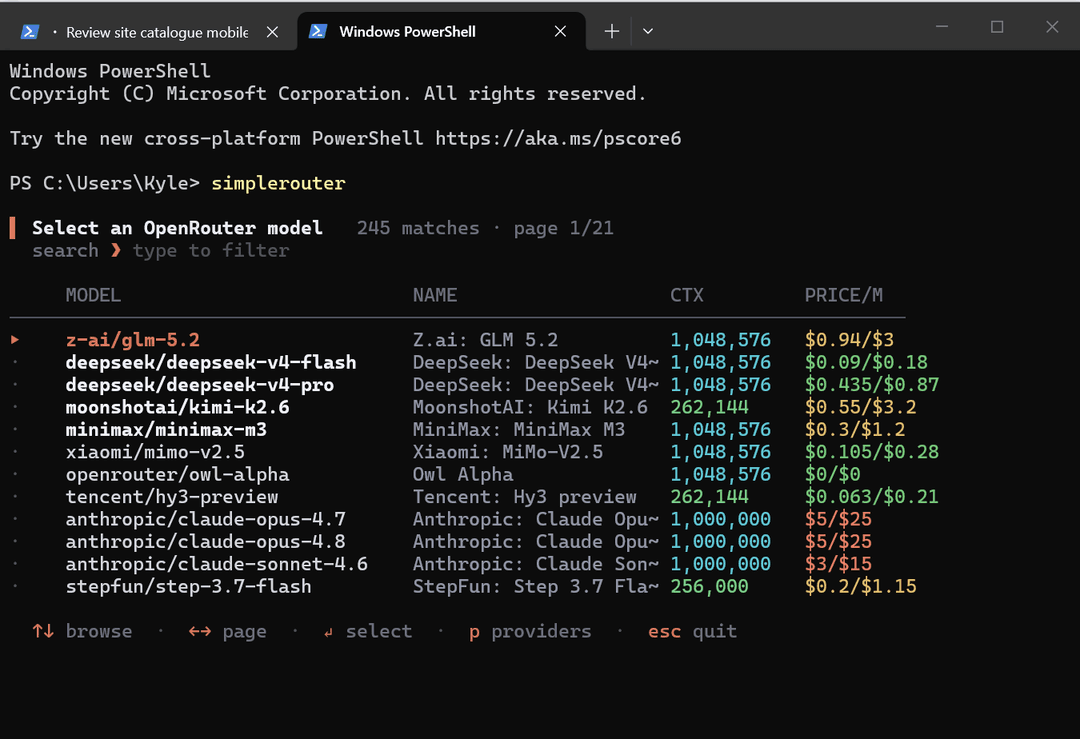Viewport: 1080px width, 739px height.
Task: Click the price $3/$15
Action: tap(838, 564)
